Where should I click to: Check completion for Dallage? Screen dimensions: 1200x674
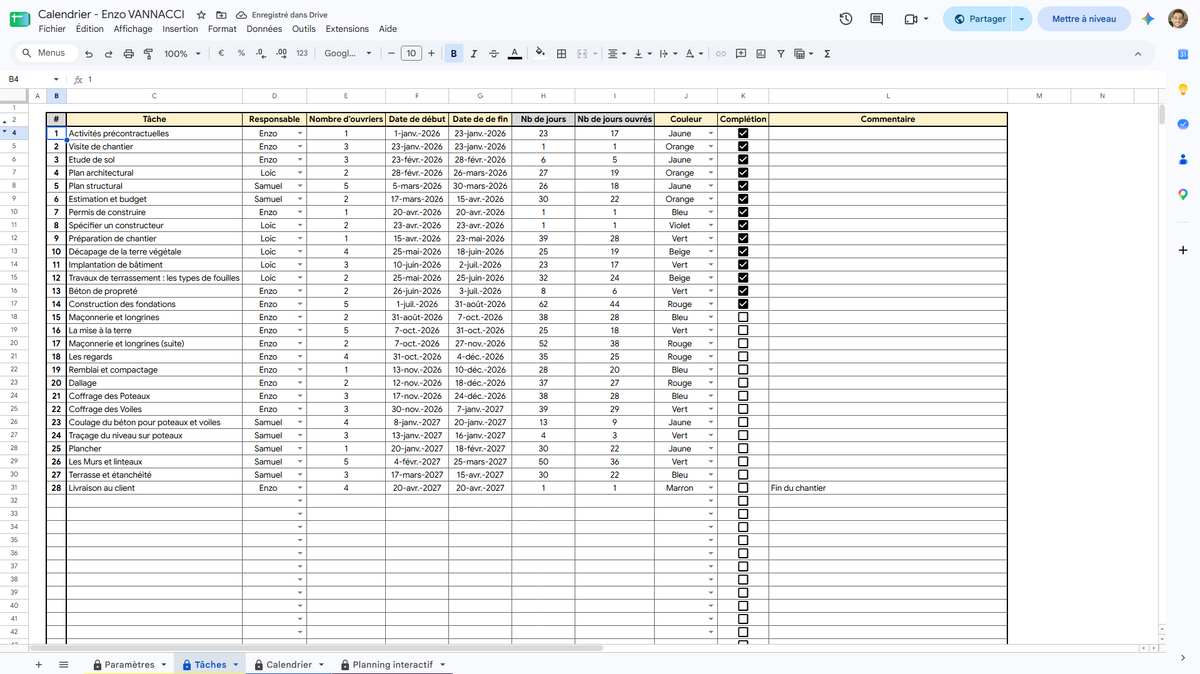tap(743, 383)
